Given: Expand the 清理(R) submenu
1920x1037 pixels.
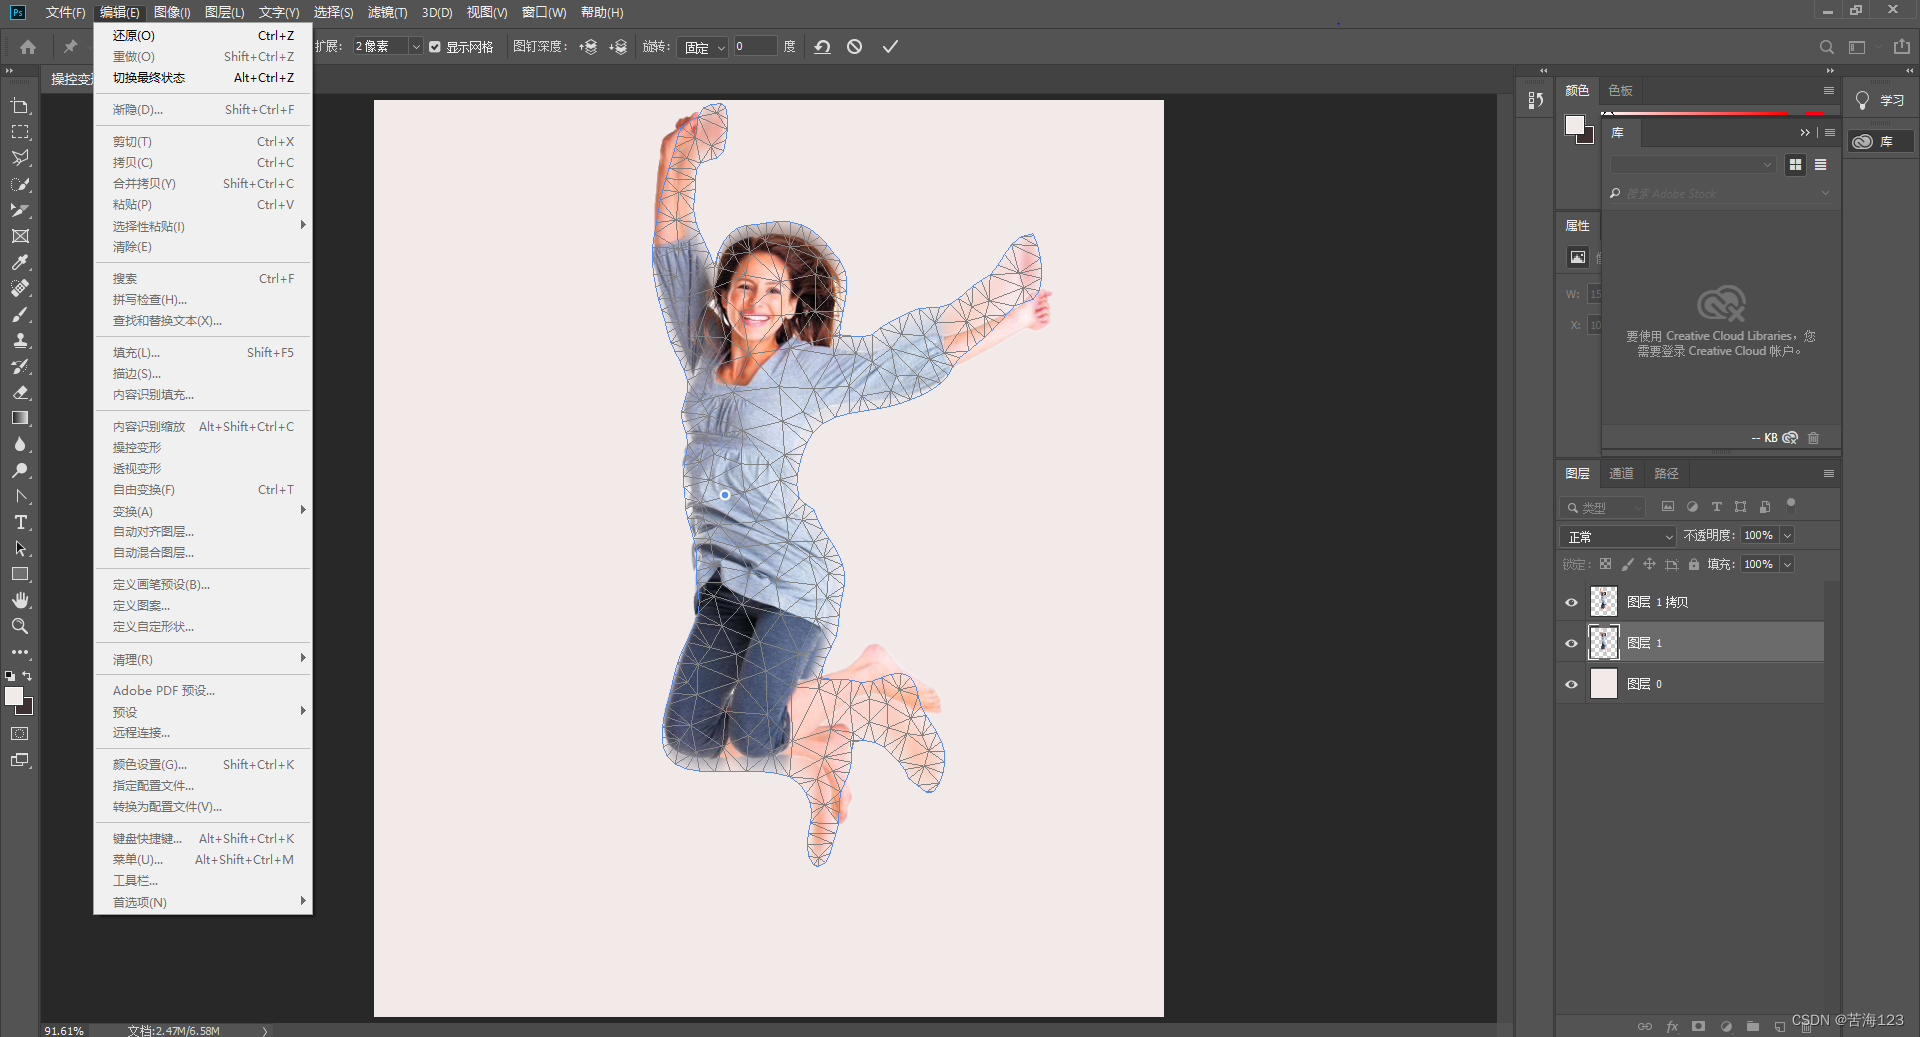Looking at the screenshot, I should click(203, 659).
